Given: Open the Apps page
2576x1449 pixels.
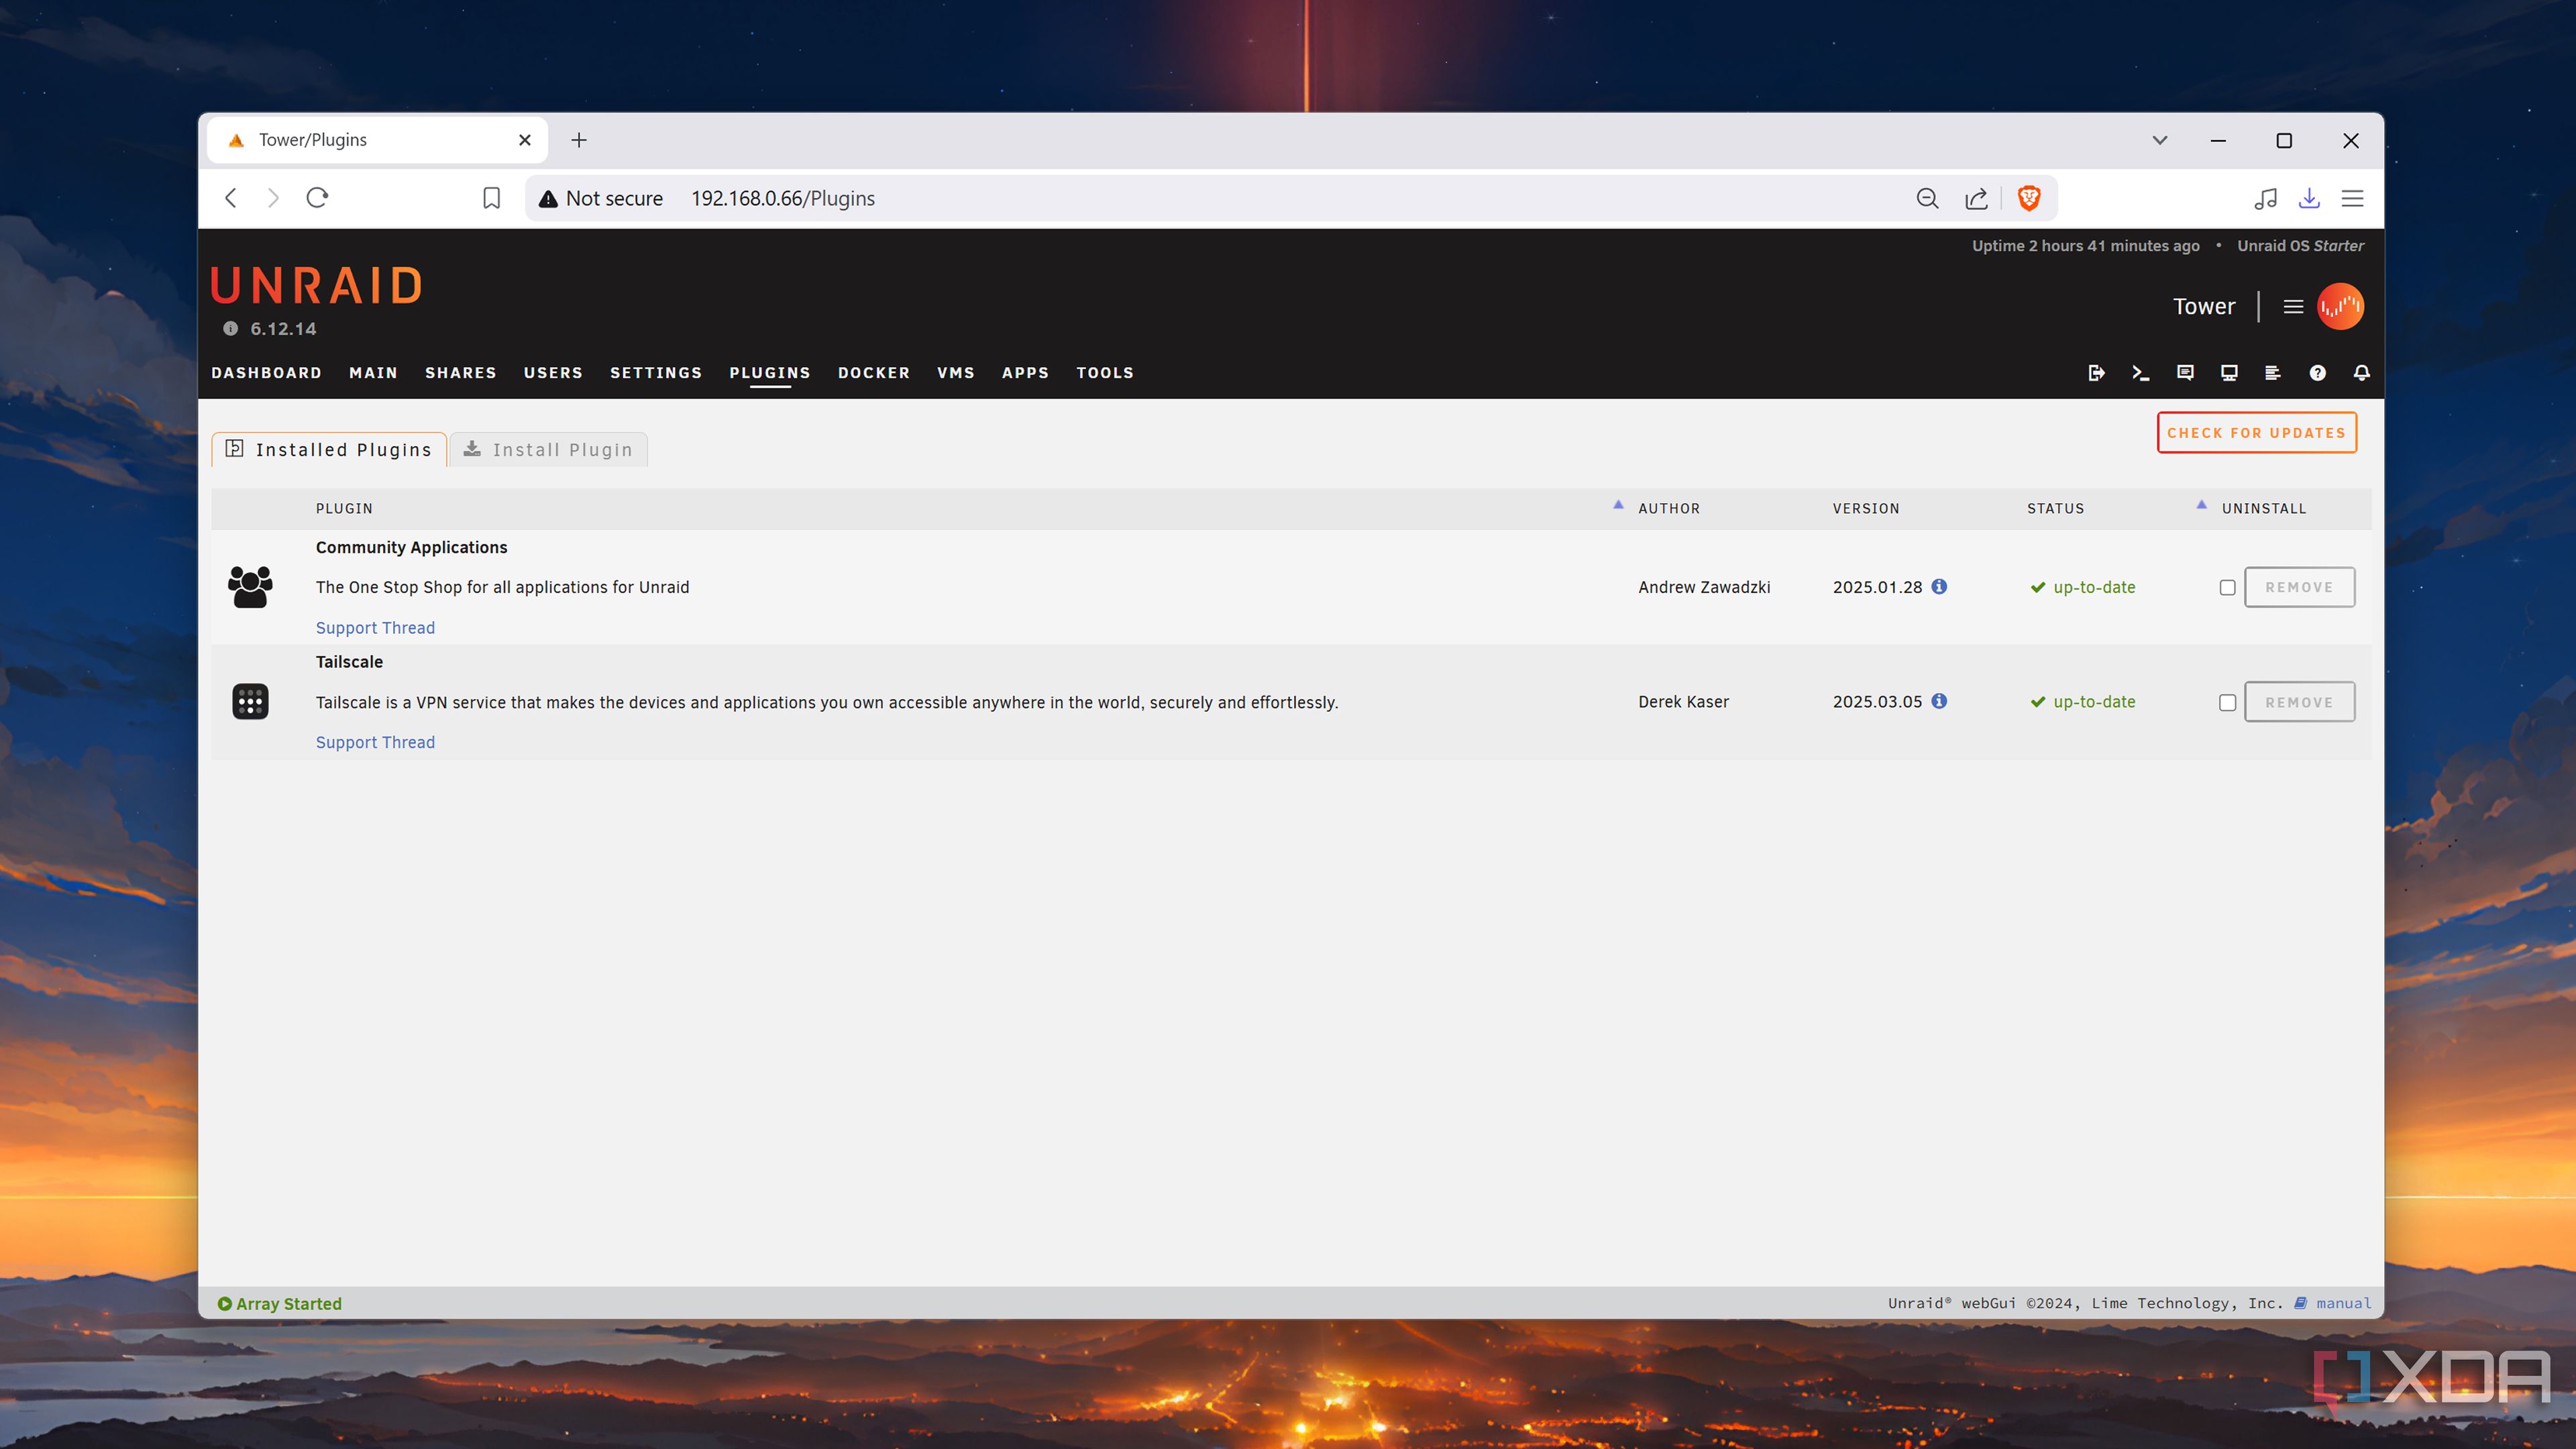Looking at the screenshot, I should [x=1025, y=373].
